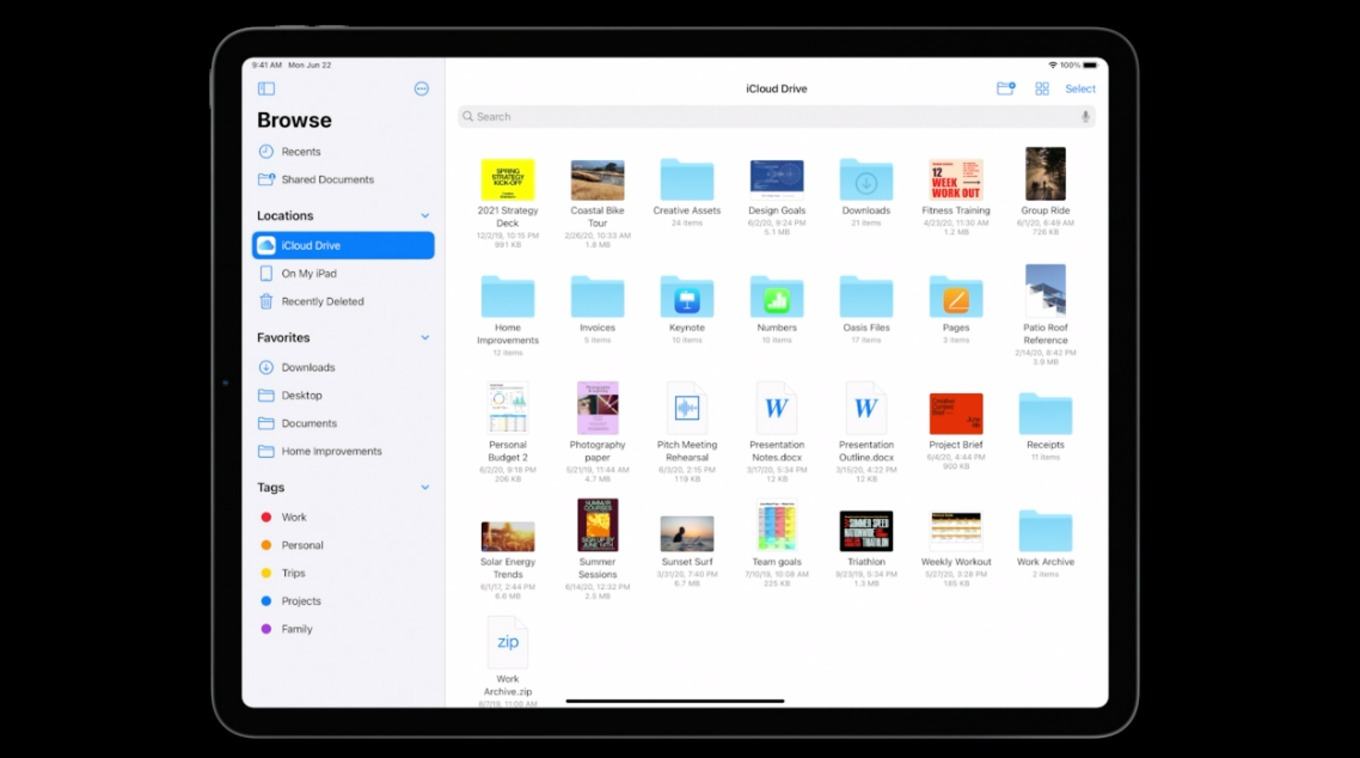Open the Work Archive folder
This screenshot has width=1360, height=758.
[x=1046, y=531]
